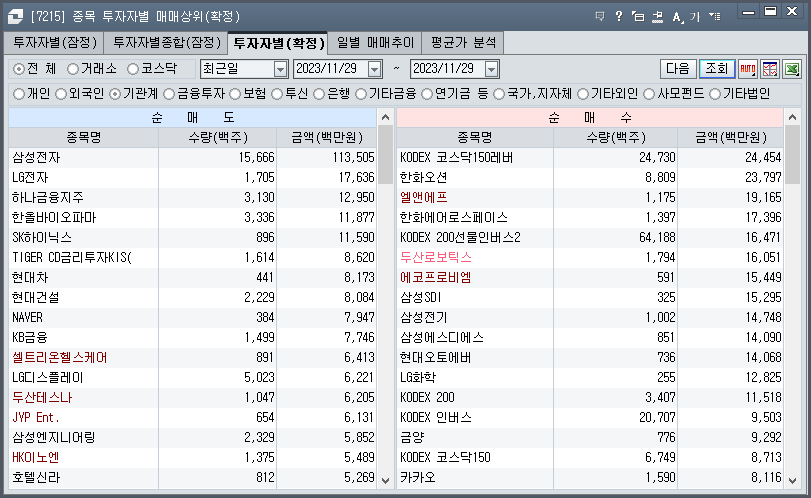This screenshot has height=498, width=811.
Task: Open the title bar list menu icon
Action: [715, 17]
